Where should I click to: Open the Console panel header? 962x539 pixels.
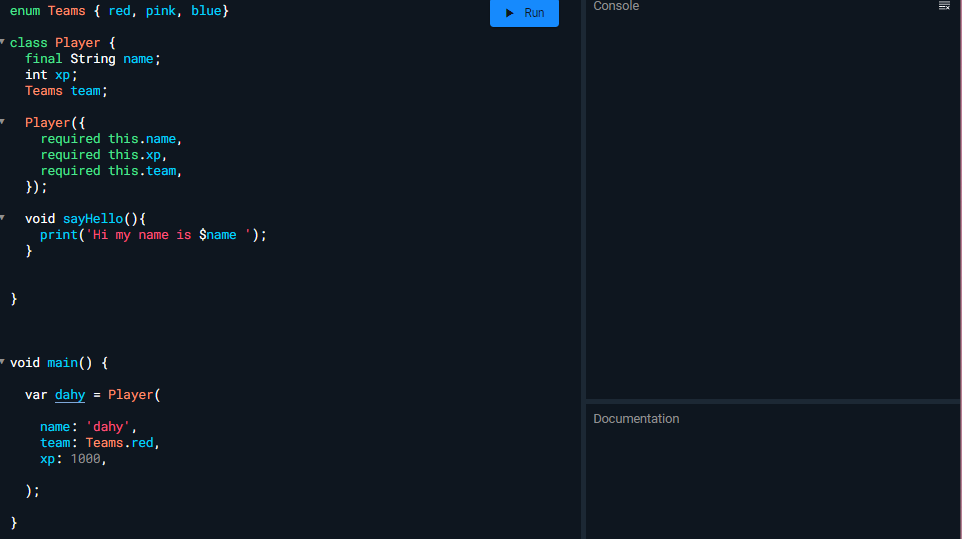coord(616,6)
